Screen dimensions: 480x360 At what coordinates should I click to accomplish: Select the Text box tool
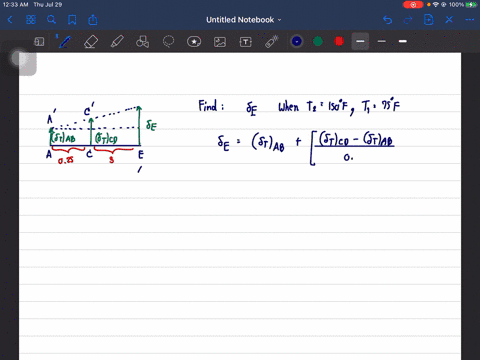point(246,42)
